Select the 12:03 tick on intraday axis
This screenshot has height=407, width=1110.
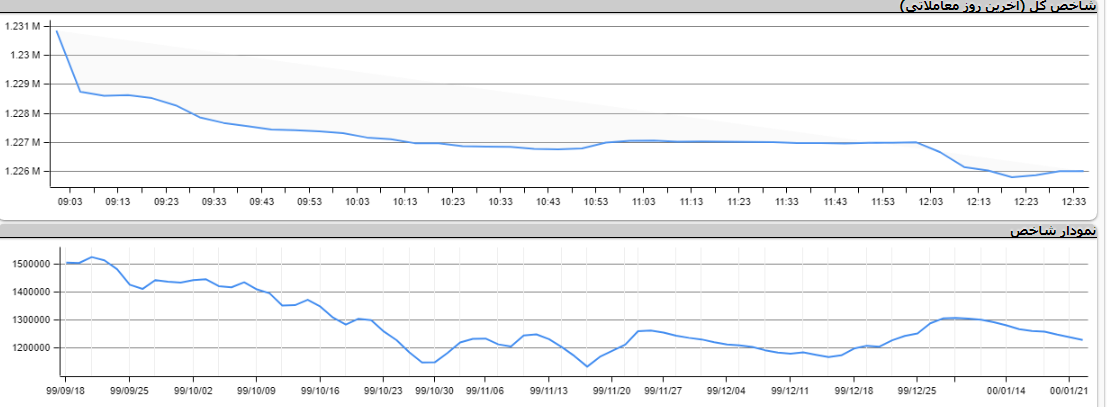(x=930, y=201)
